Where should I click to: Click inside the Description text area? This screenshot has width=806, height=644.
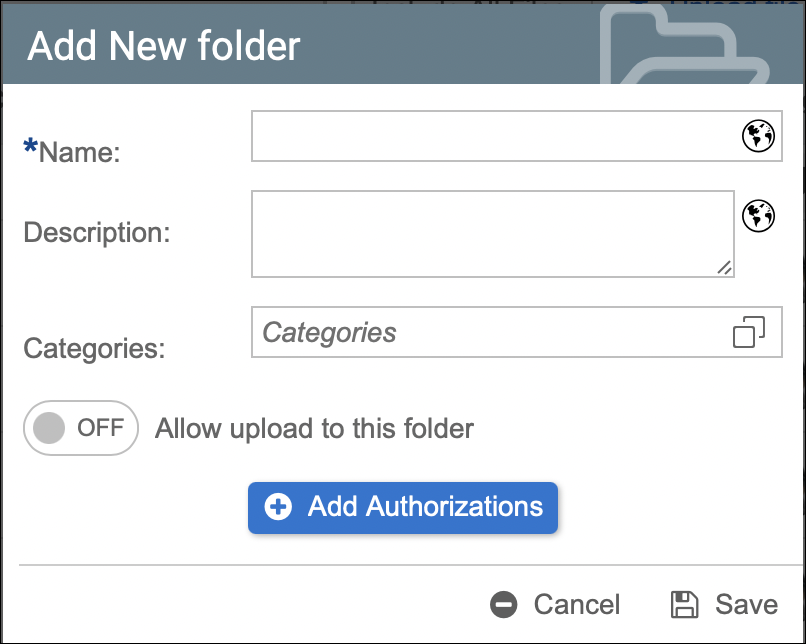(x=490, y=233)
